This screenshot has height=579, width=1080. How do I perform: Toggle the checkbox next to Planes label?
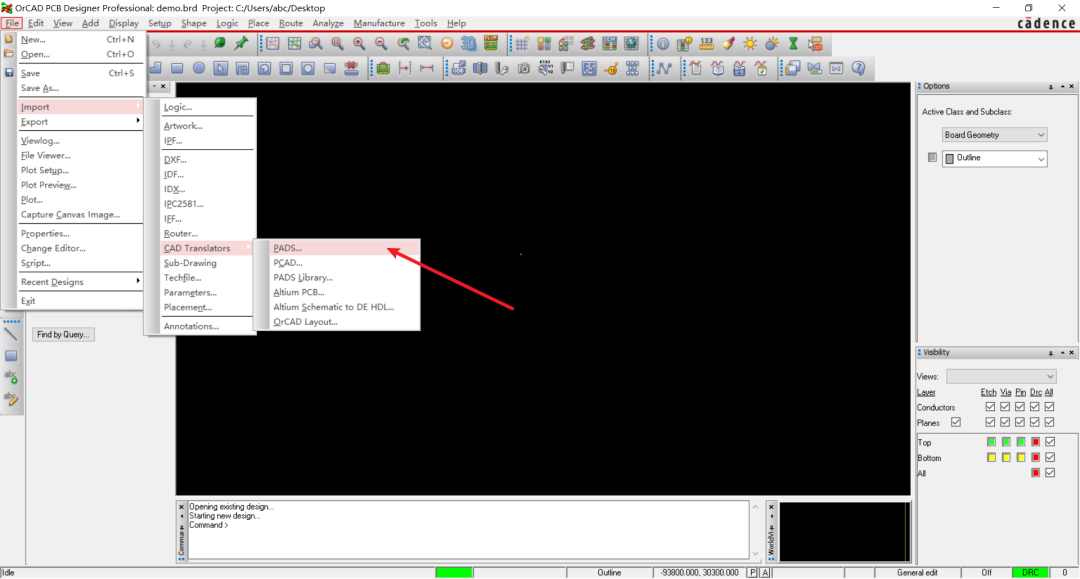click(955, 422)
